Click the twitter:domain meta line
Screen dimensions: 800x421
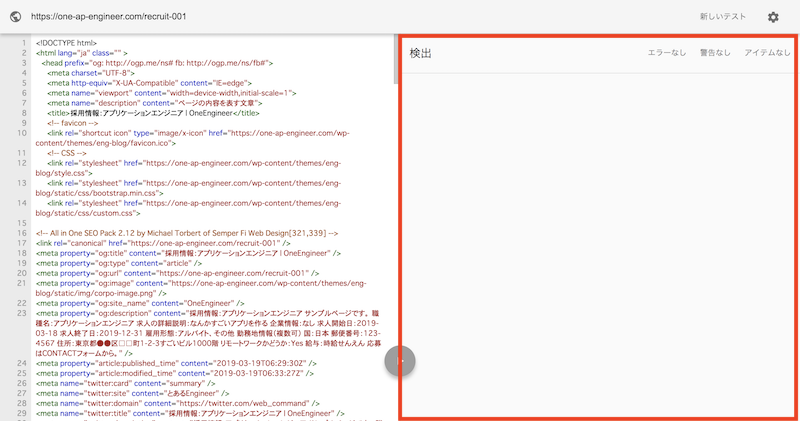178,403
